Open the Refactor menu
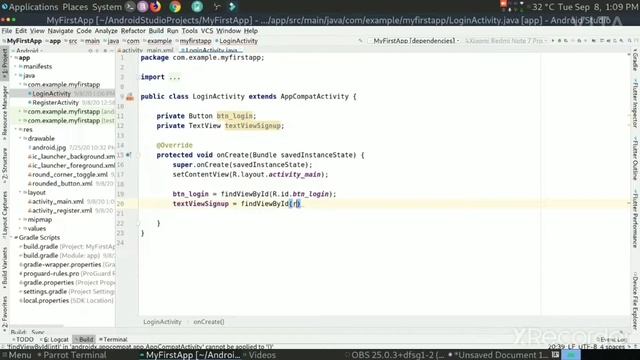The image size is (640, 360). pyautogui.click(x=133, y=31)
